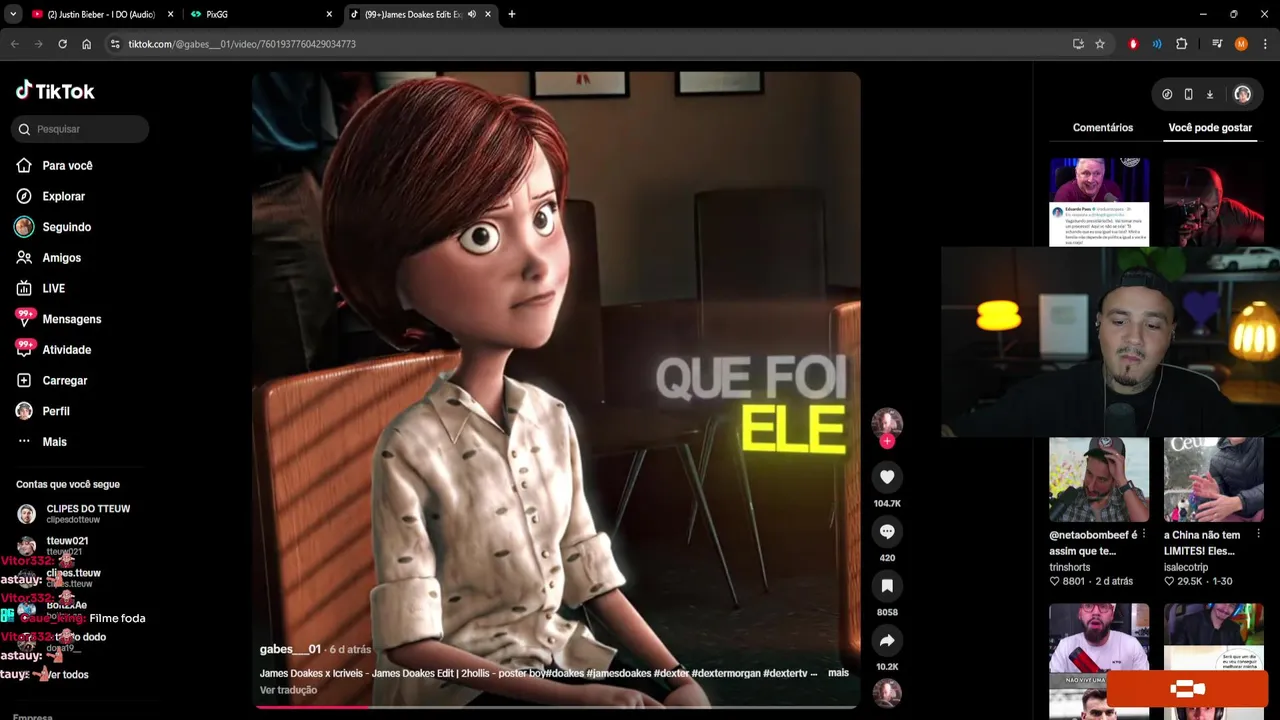The height and width of the screenshot is (720, 1280).
Task: Click the address bar URL
Action: click(242, 44)
